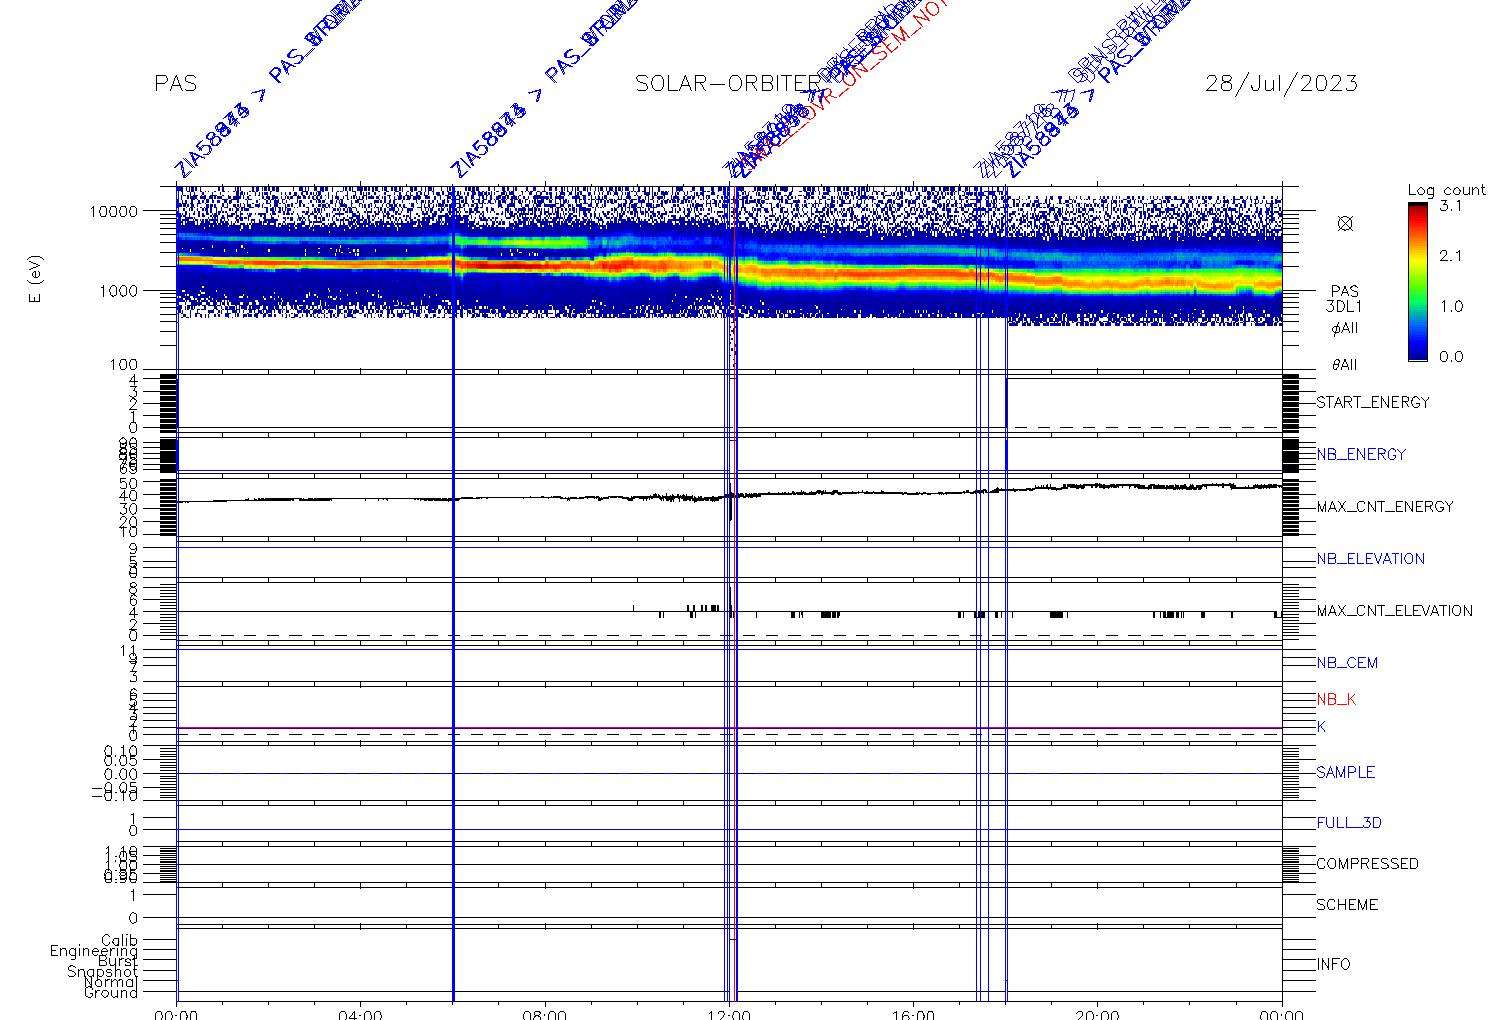Click the 20:00 time axis label
This screenshot has width=1512, height=1020.
(x=1097, y=1014)
